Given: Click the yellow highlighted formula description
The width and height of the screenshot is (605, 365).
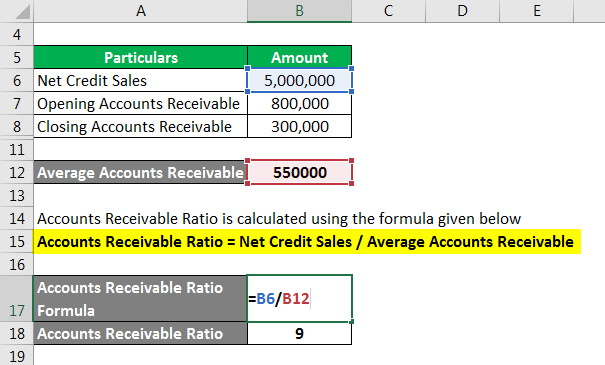Looking at the screenshot, I should pyautogui.click(x=307, y=242).
